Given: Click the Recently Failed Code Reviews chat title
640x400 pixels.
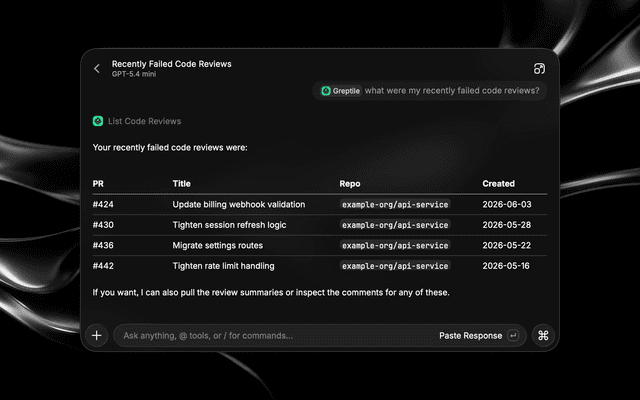Looking at the screenshot, I should [171, 64].
